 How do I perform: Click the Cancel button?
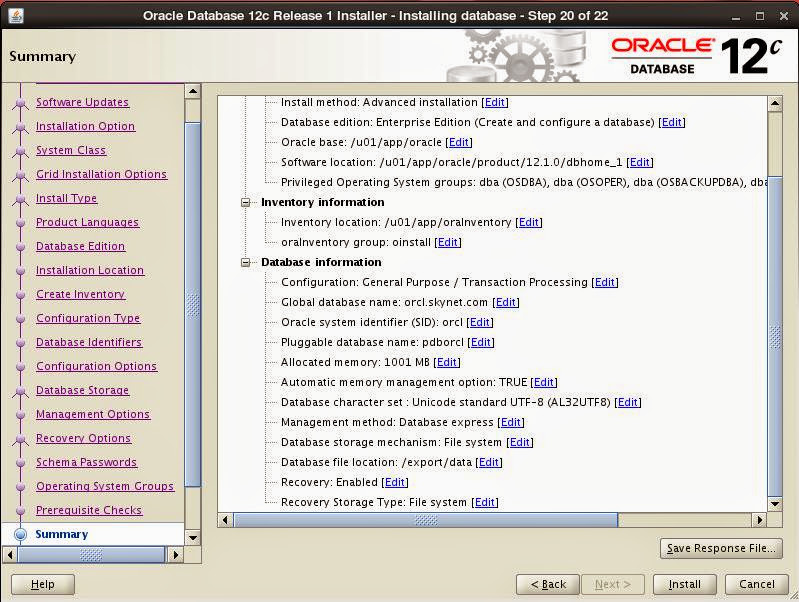(756, 584)
